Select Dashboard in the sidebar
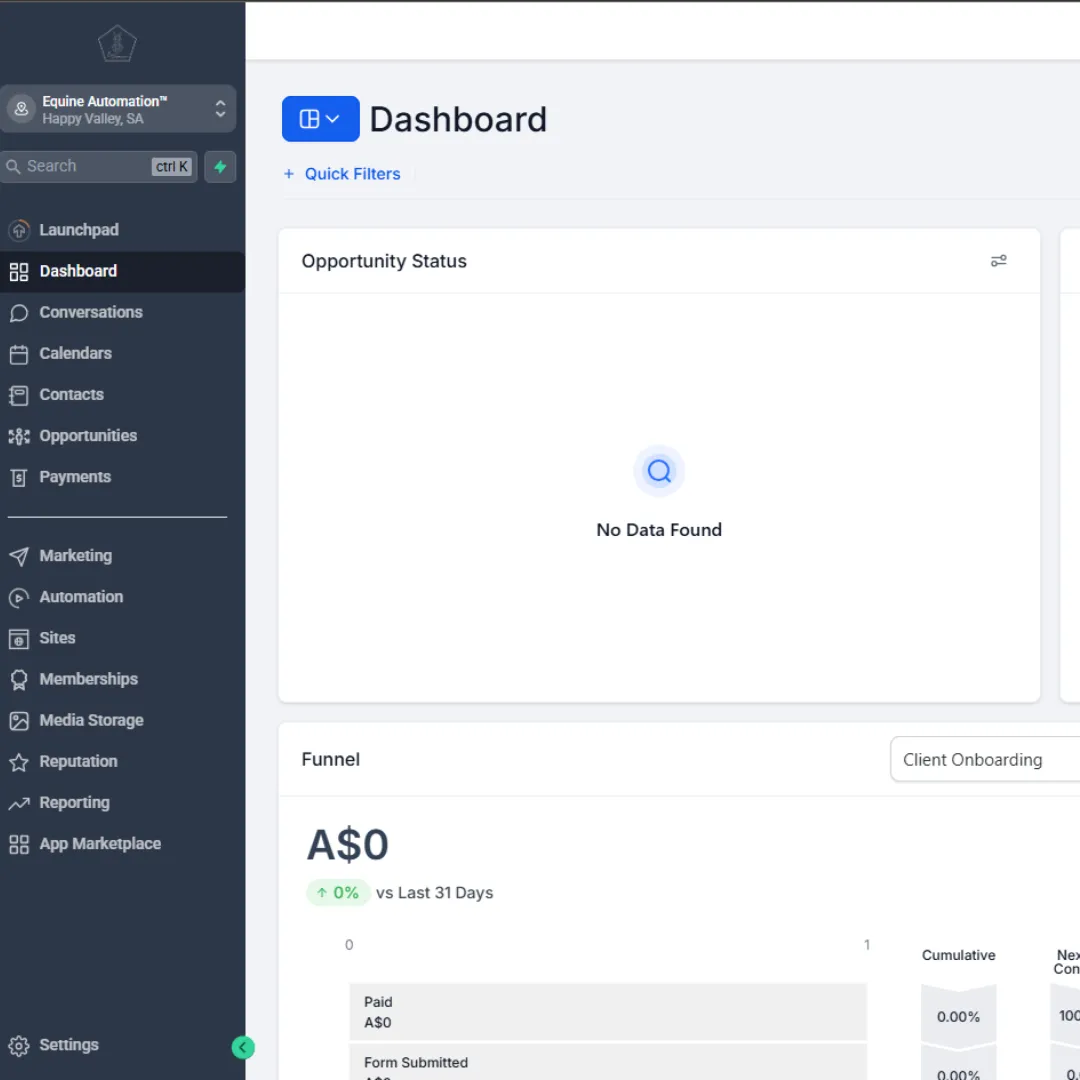 tap(122, 271)
